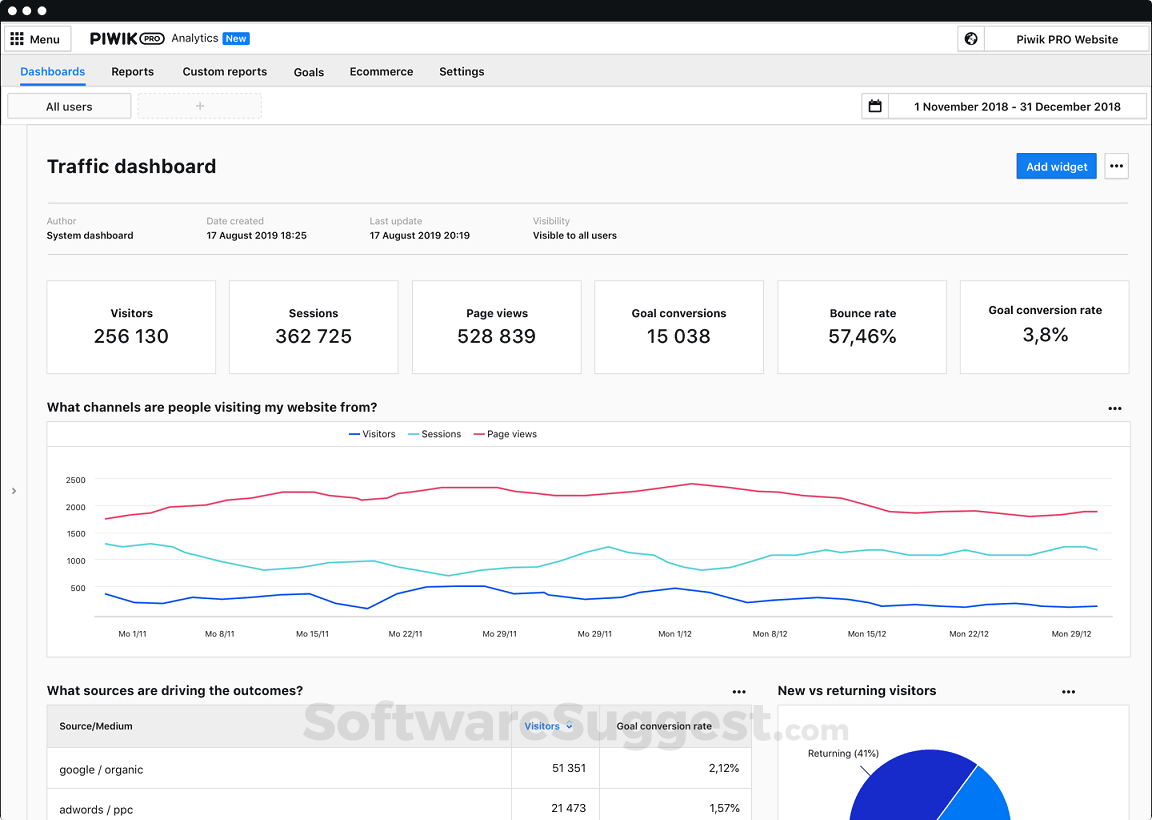Open the sources widget ellipsis menu
This screenshot has width=1152, height=820.
tap(739, 691)
